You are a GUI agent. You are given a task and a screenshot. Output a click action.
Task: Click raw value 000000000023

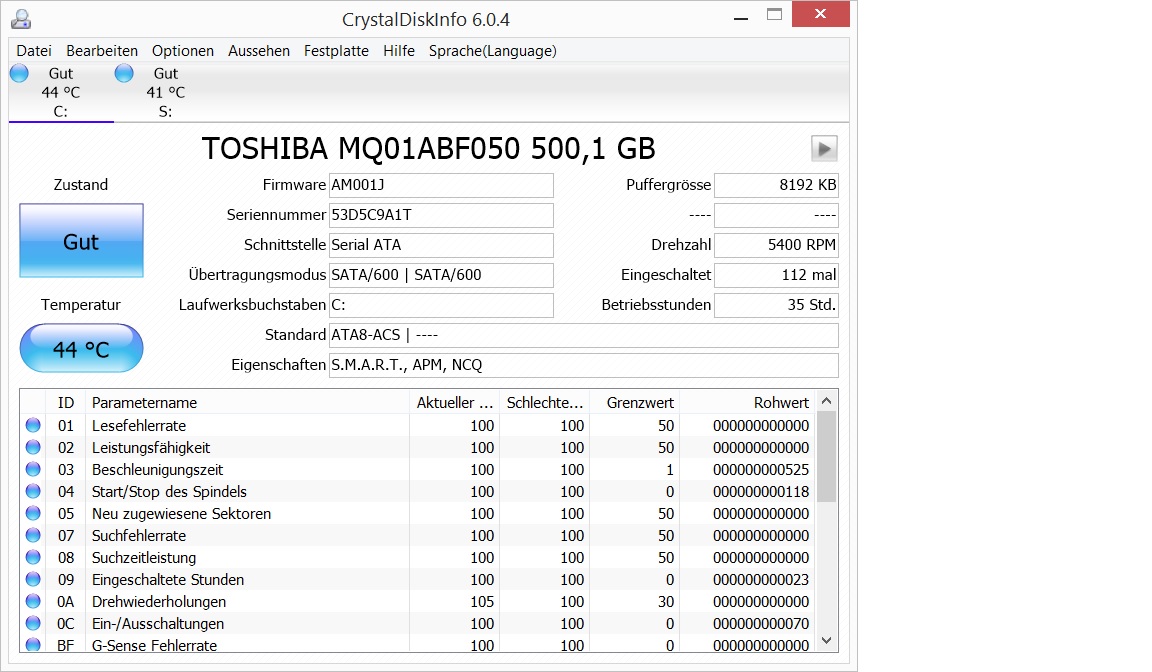760,580
